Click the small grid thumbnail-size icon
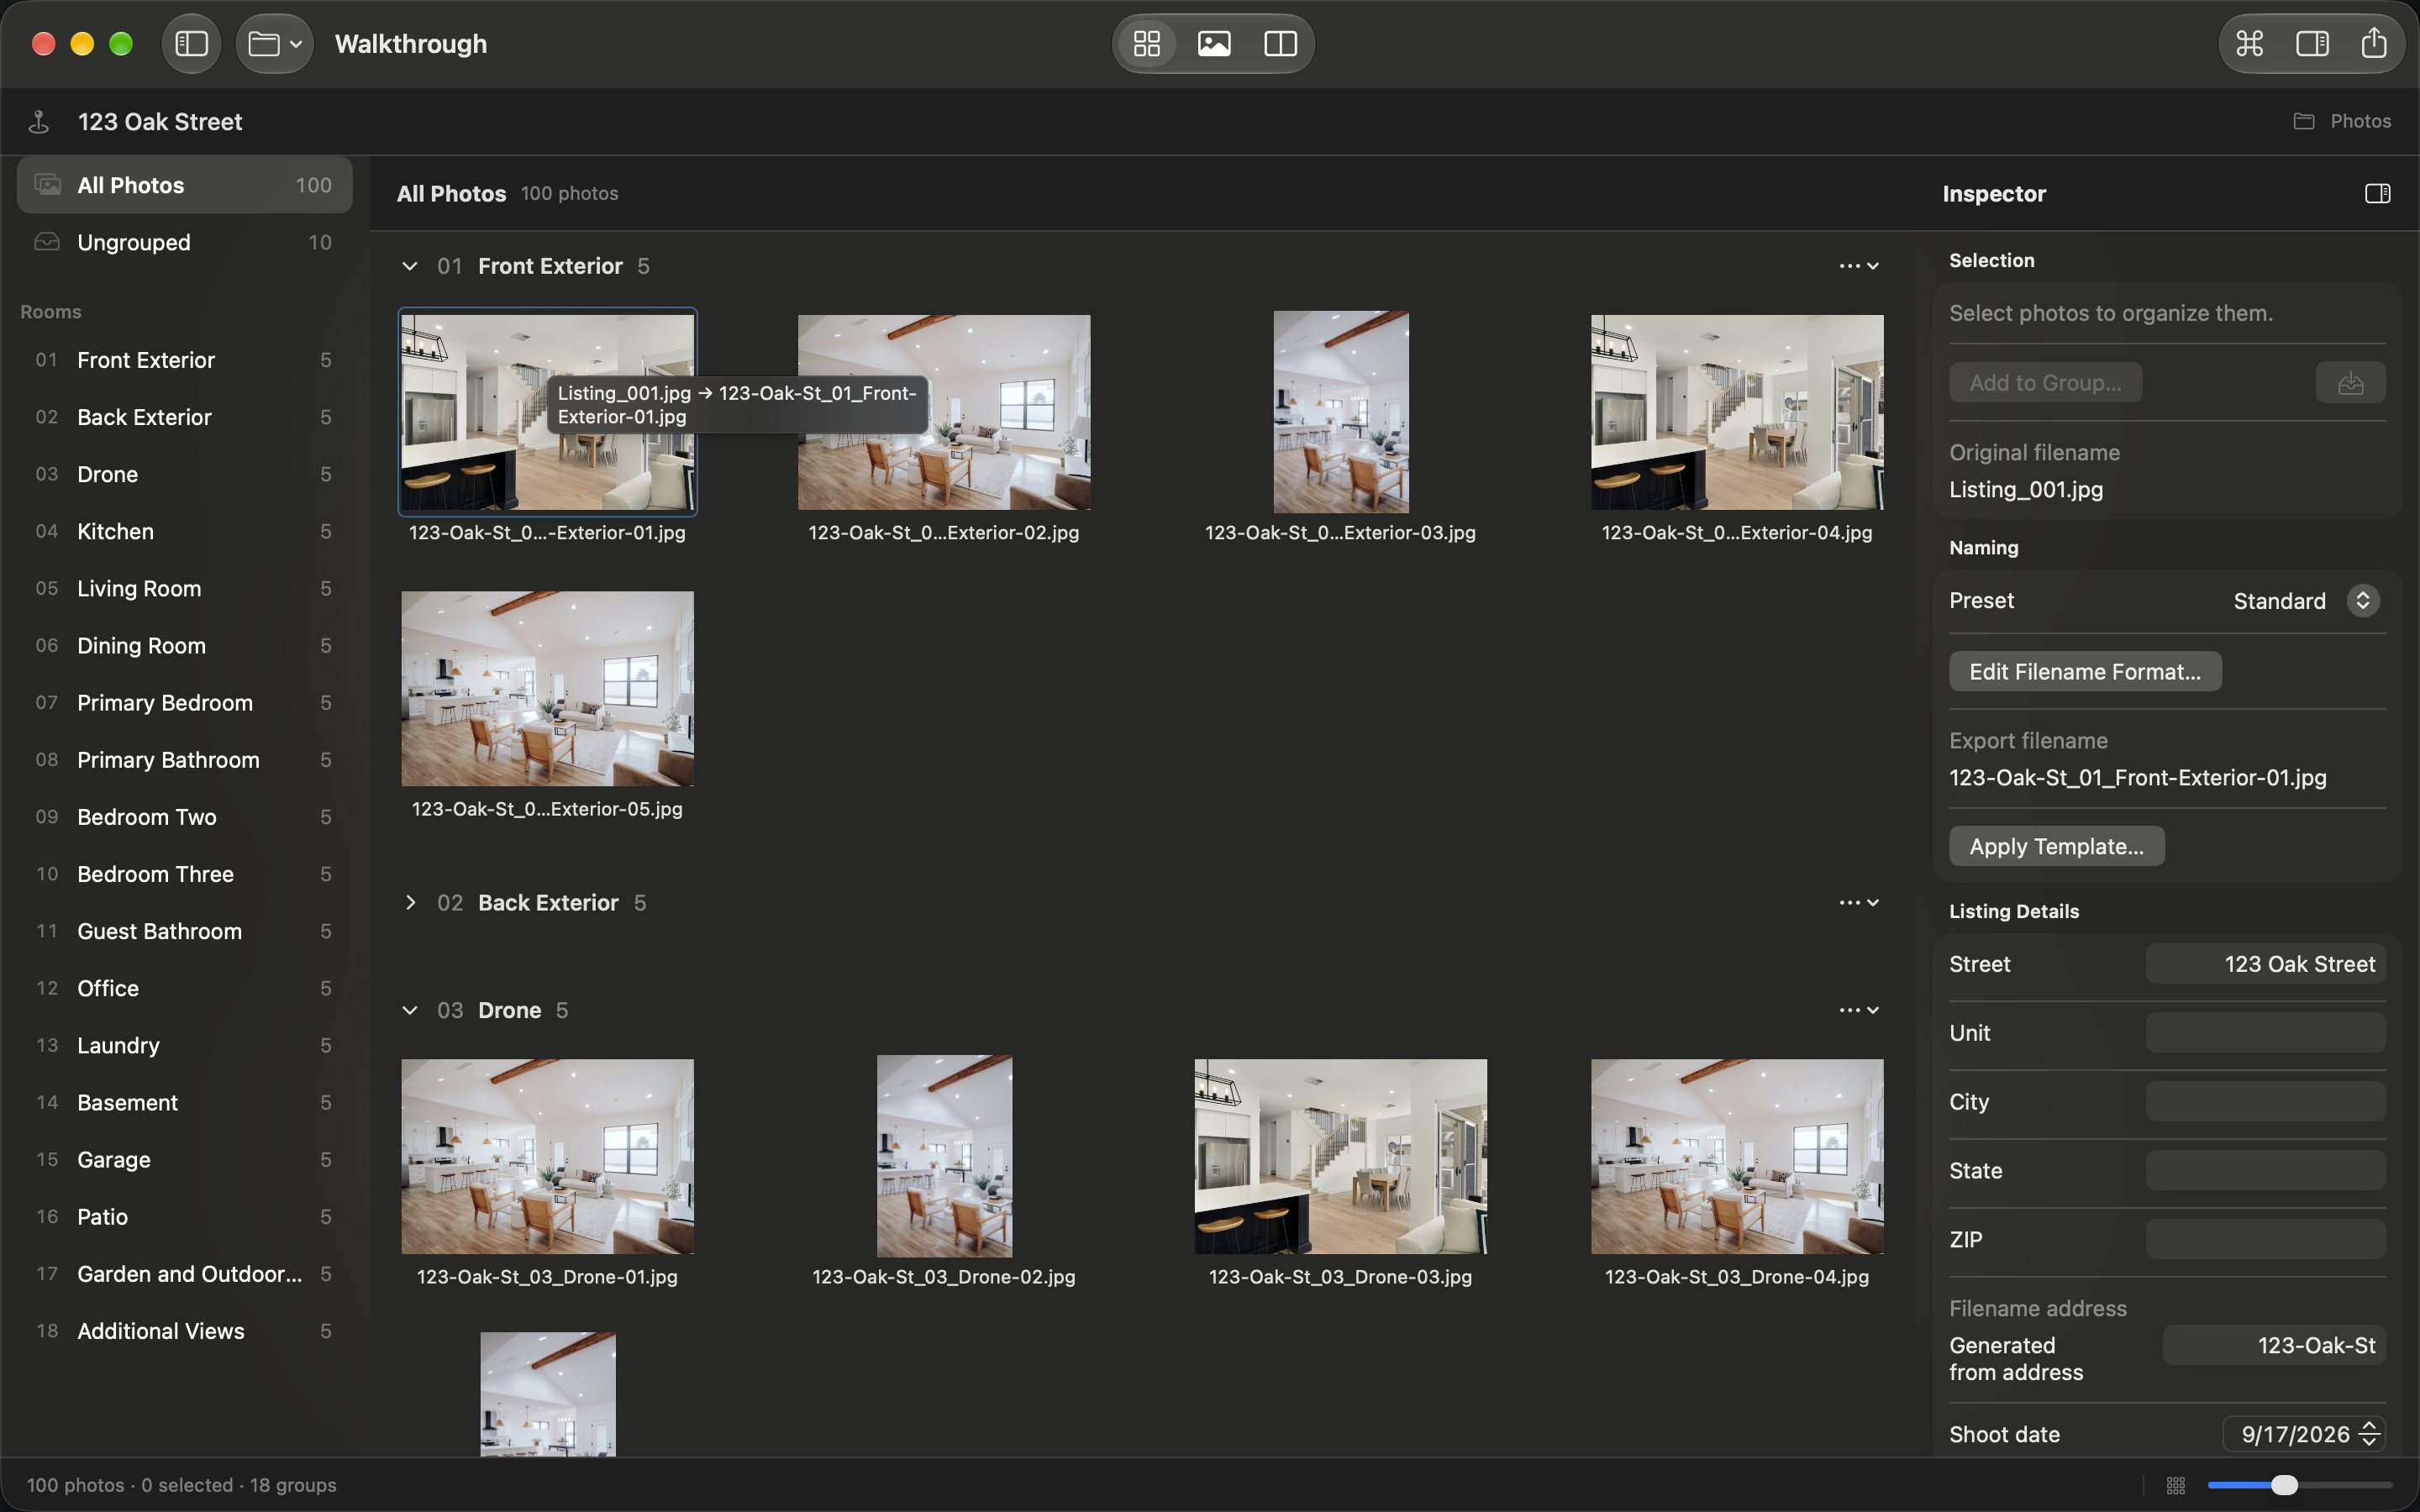The width and height of the screenshot is (2420, 1512). point(2176,1485)
